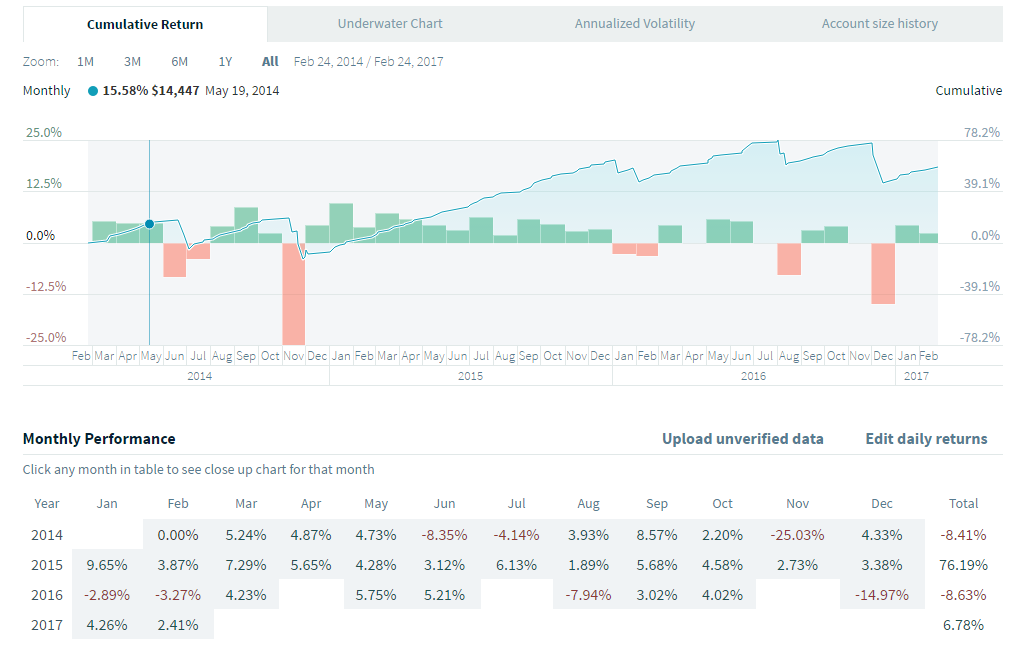Choose the 1Y zoom range

(x=225, y=61)
